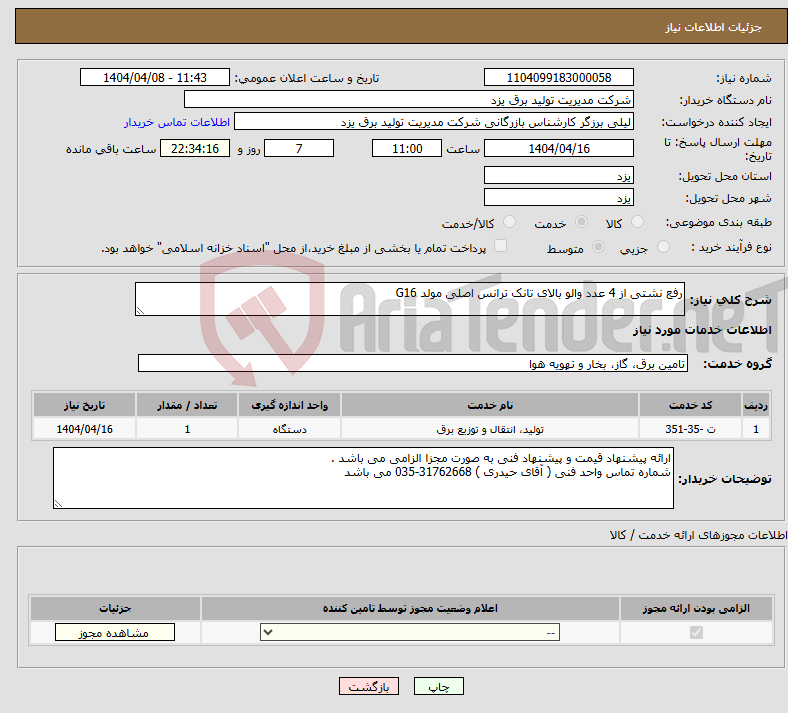This screenshot has height=713, width=788.
Task: Toggle mandatory license checkbox in permits table
Action: [696, 632]
